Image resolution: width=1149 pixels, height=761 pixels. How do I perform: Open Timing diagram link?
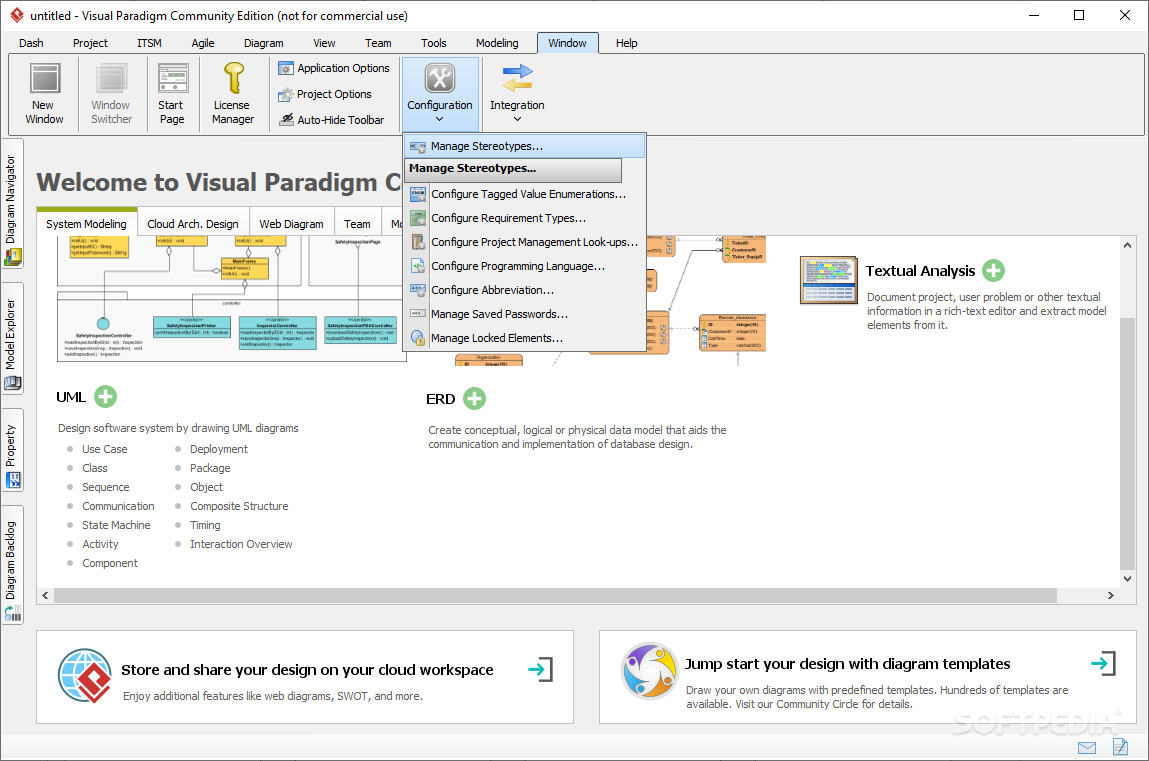[x=205, y=525]
